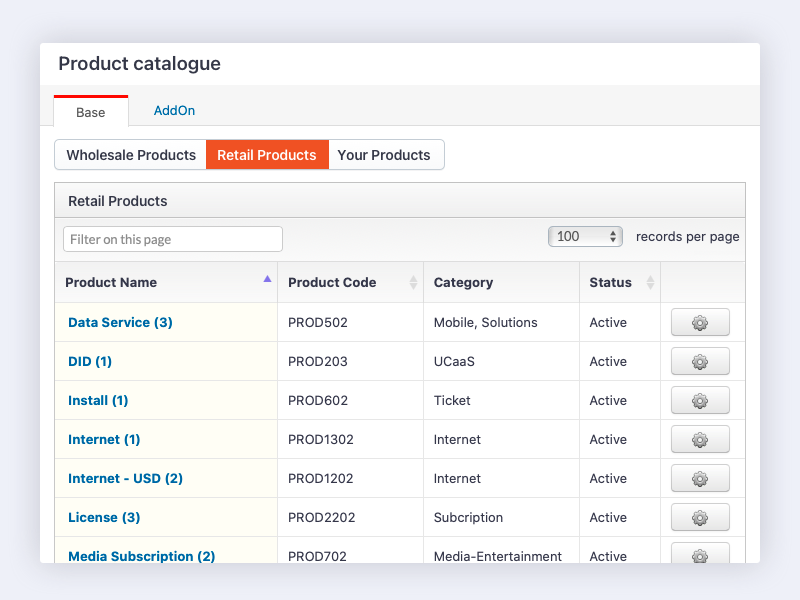Select the Your Products tab
The height and width of the screenshot is (600, 800).
[x=386, y=155]
